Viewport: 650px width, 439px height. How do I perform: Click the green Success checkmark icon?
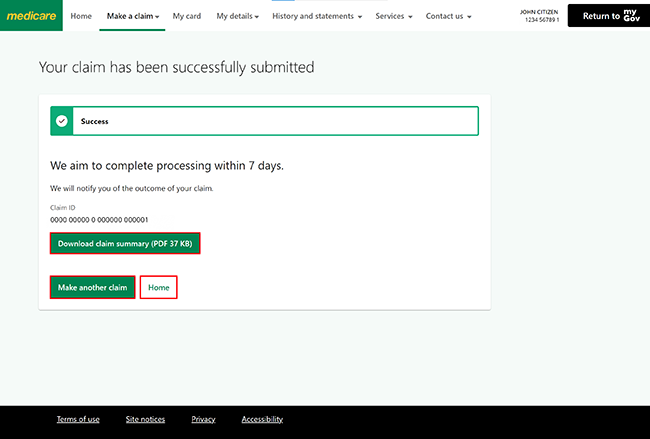62,121
